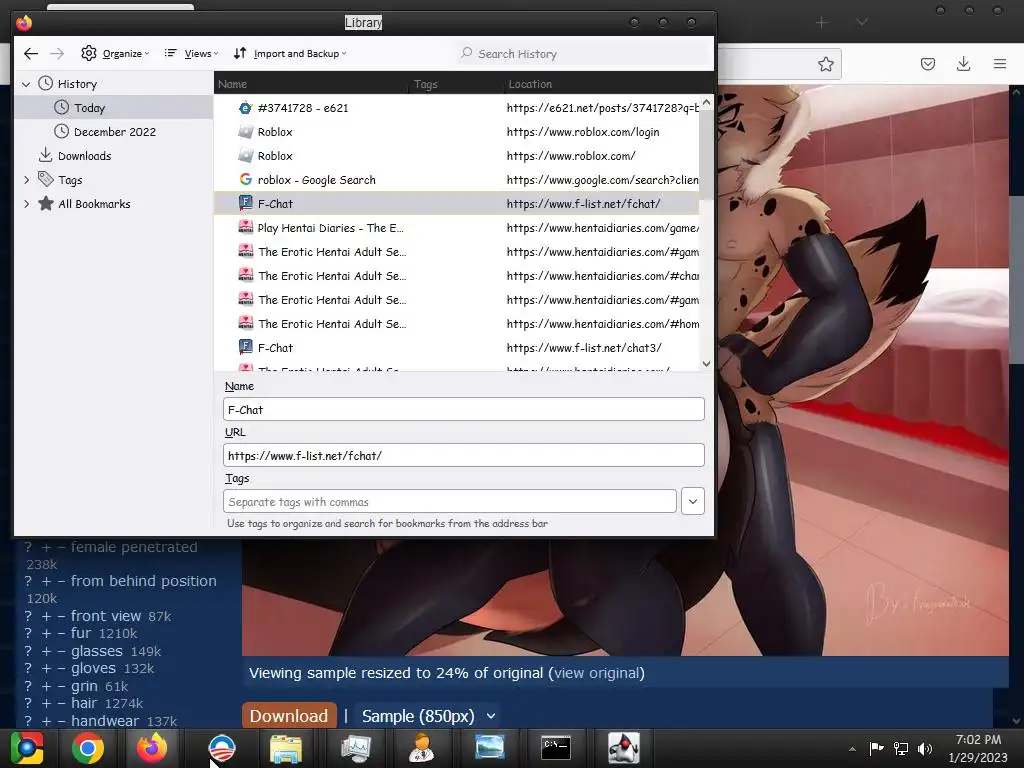Open Chrome from the taskbar

(88, 748)
